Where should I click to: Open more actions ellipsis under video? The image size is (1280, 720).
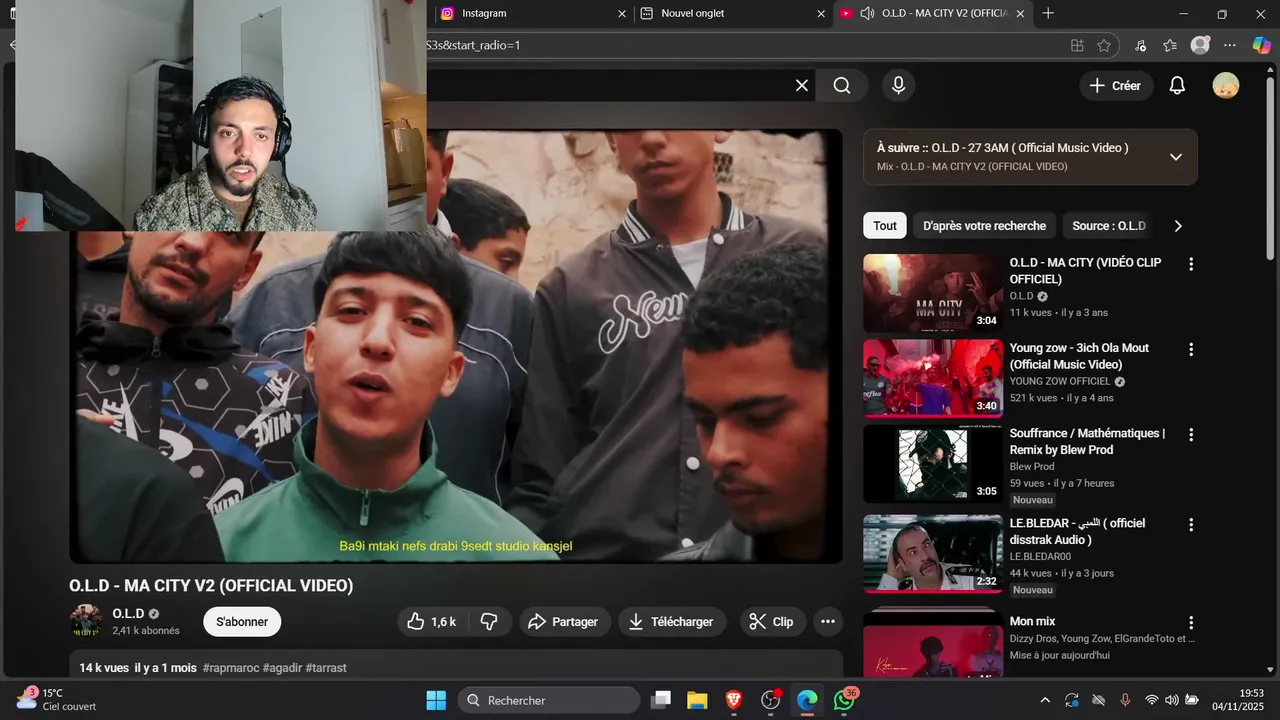point(828,622)
